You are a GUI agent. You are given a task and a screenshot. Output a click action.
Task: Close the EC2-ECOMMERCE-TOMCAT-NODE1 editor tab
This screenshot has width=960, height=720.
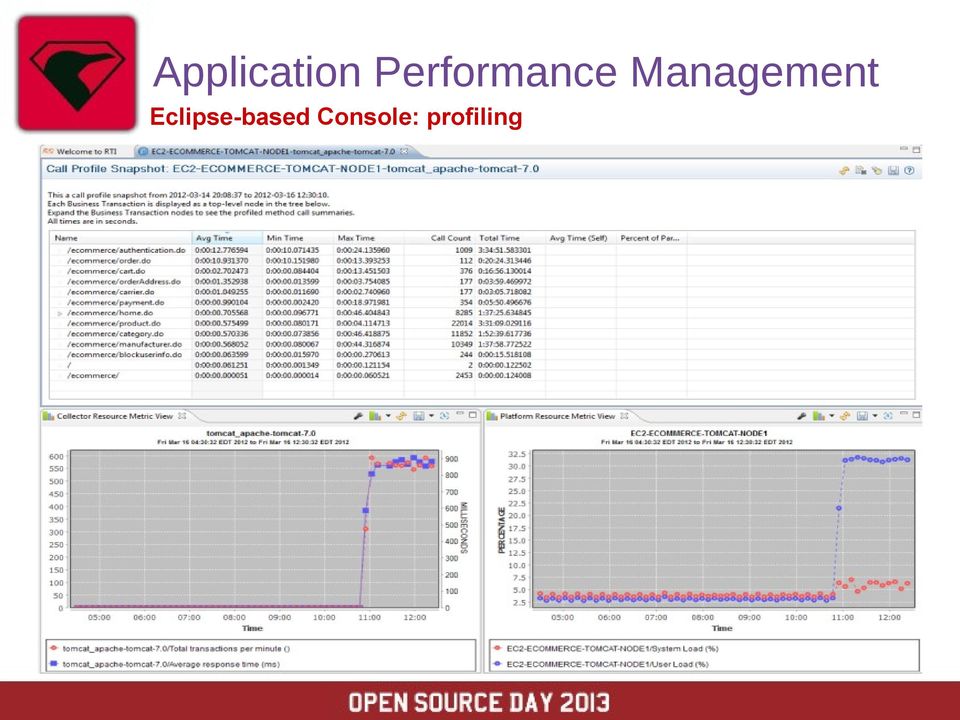tap(404, 151)
